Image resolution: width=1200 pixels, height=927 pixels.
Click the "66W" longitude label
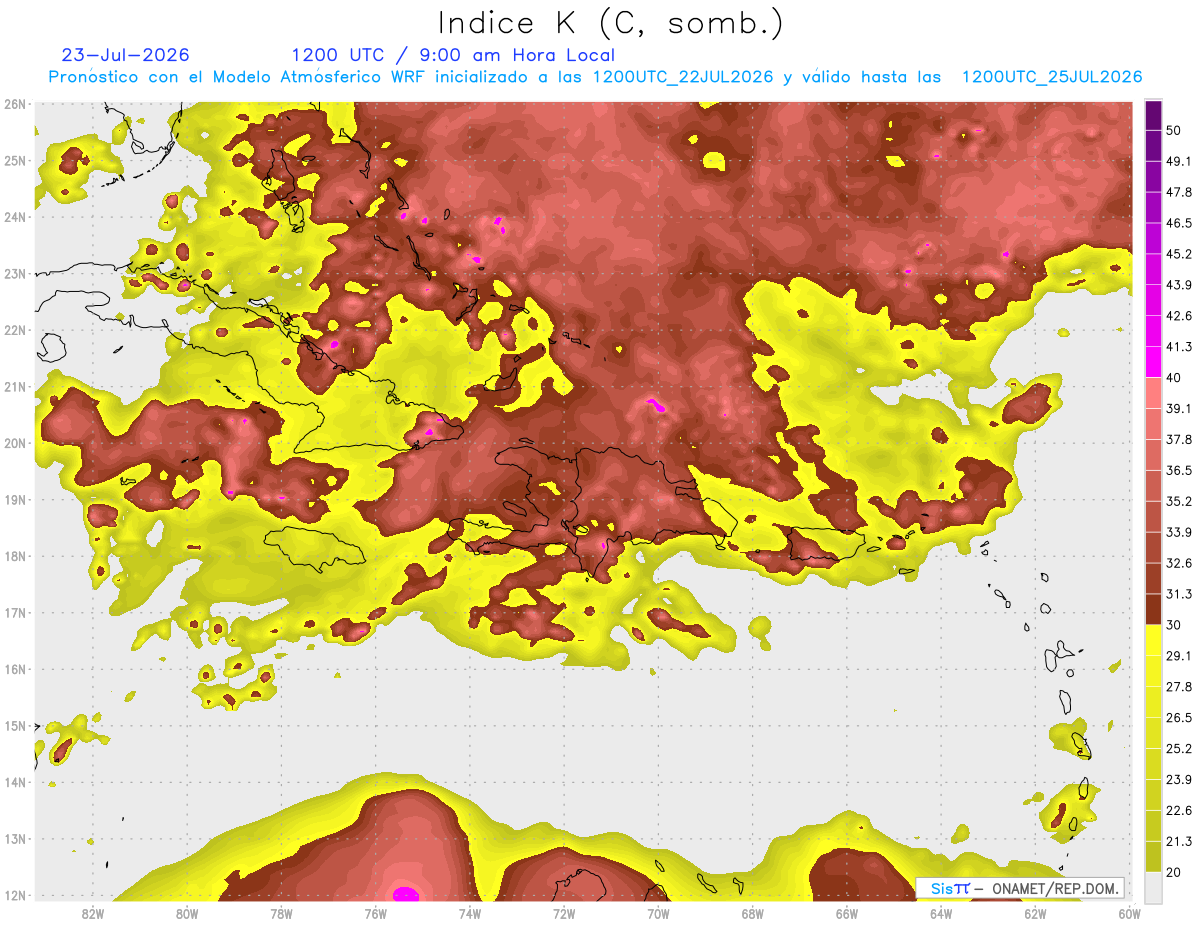[x=847, y=913]
